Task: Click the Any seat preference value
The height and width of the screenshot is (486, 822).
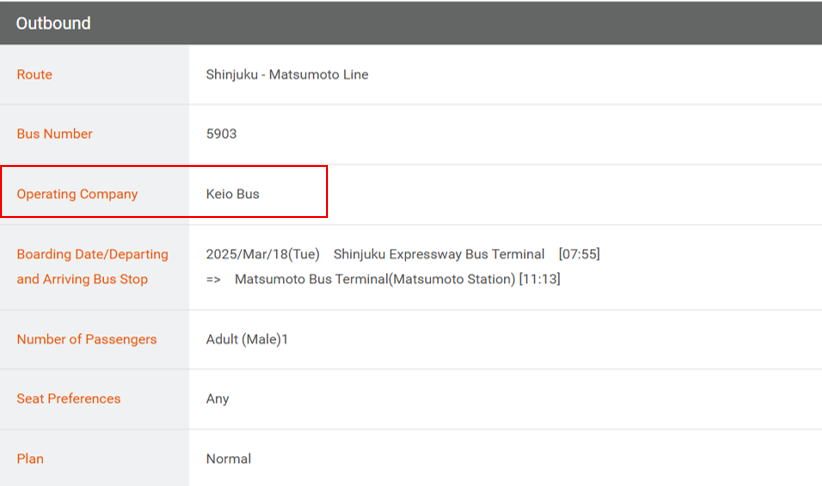Action: click(218, 399)
